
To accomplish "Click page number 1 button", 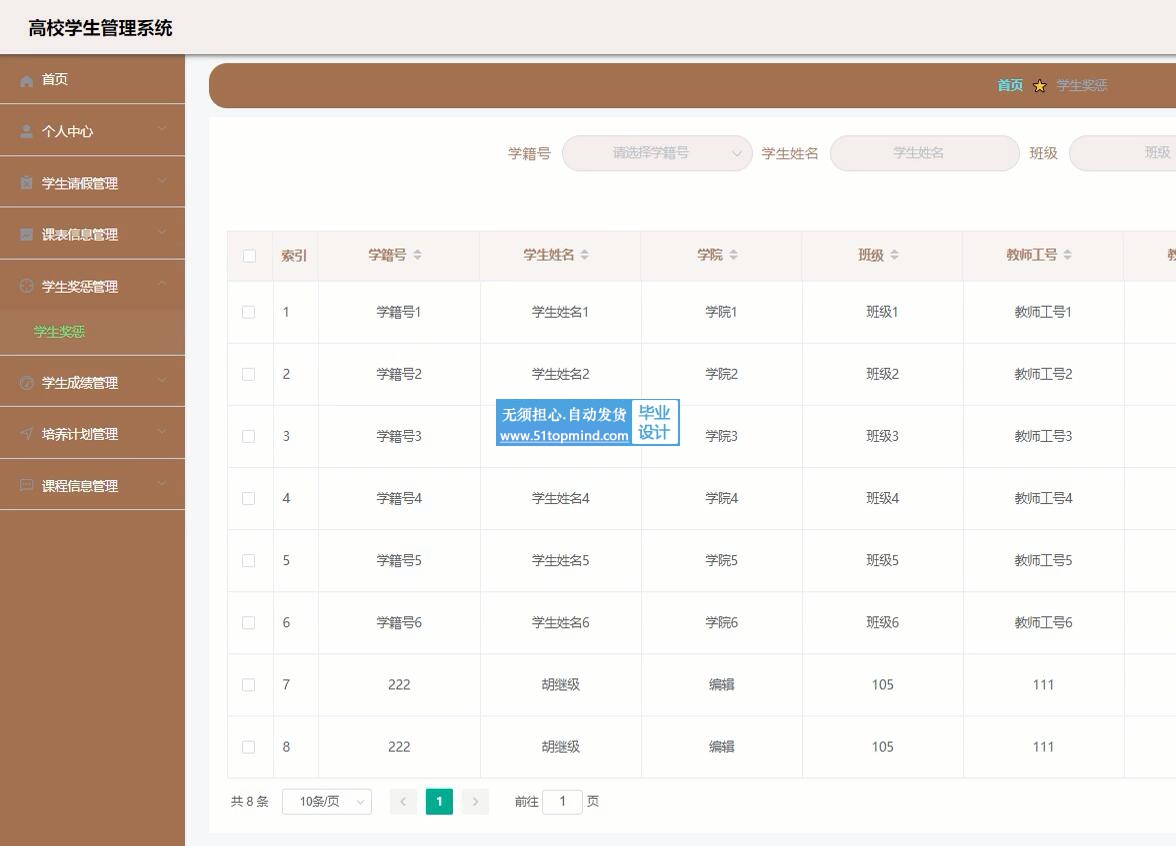I will [440, 802].
